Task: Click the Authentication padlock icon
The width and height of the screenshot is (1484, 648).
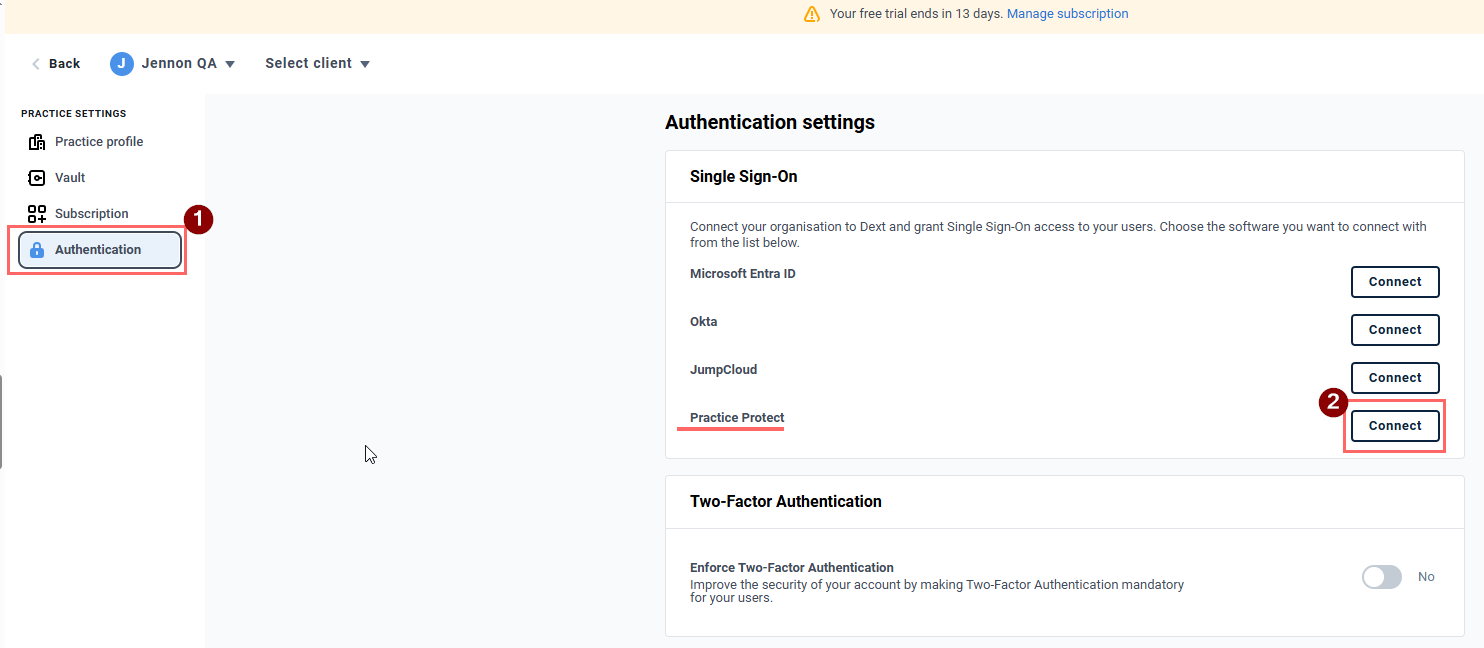Action: (x=37, y=250)
